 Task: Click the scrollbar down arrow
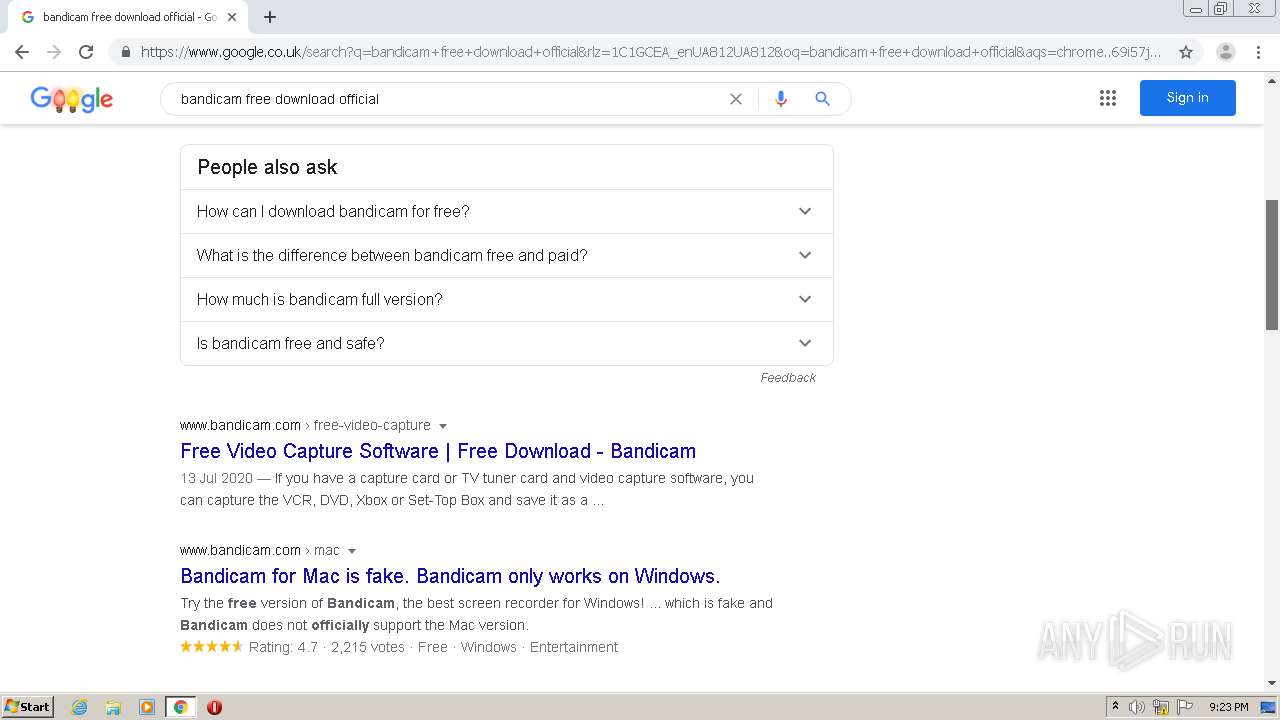coord(1272,683)
